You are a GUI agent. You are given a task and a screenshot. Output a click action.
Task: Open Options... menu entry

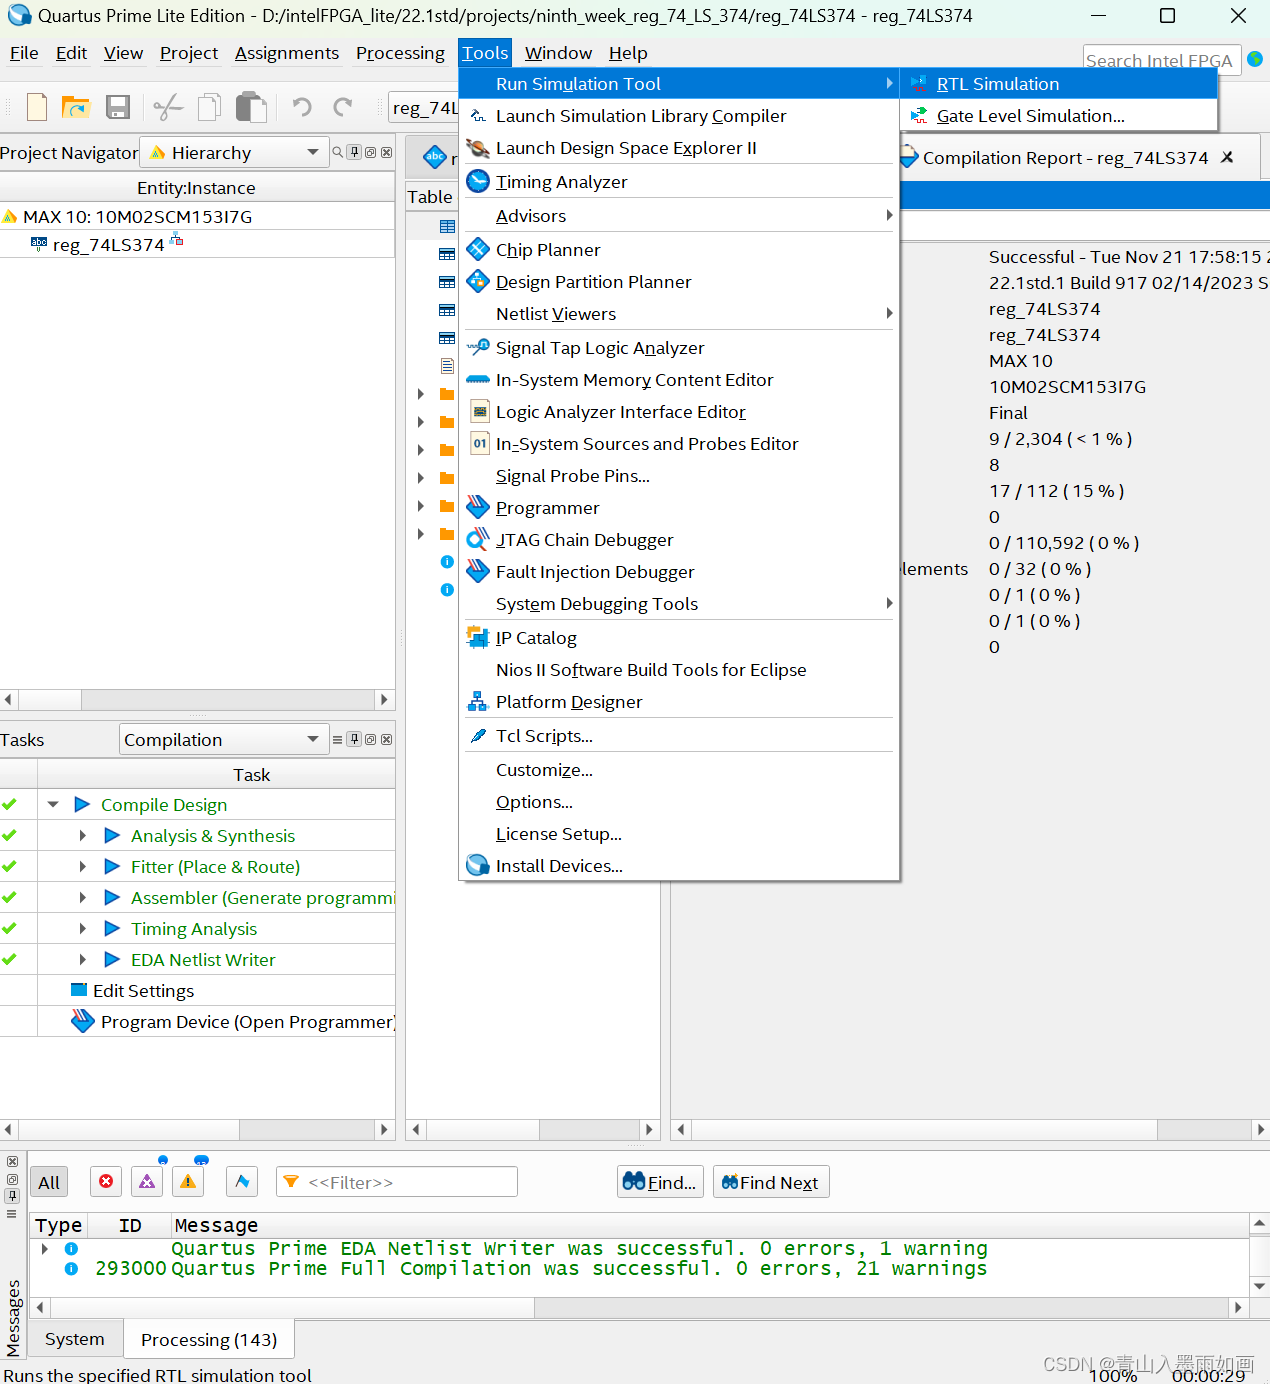click(x=534, y=802)
